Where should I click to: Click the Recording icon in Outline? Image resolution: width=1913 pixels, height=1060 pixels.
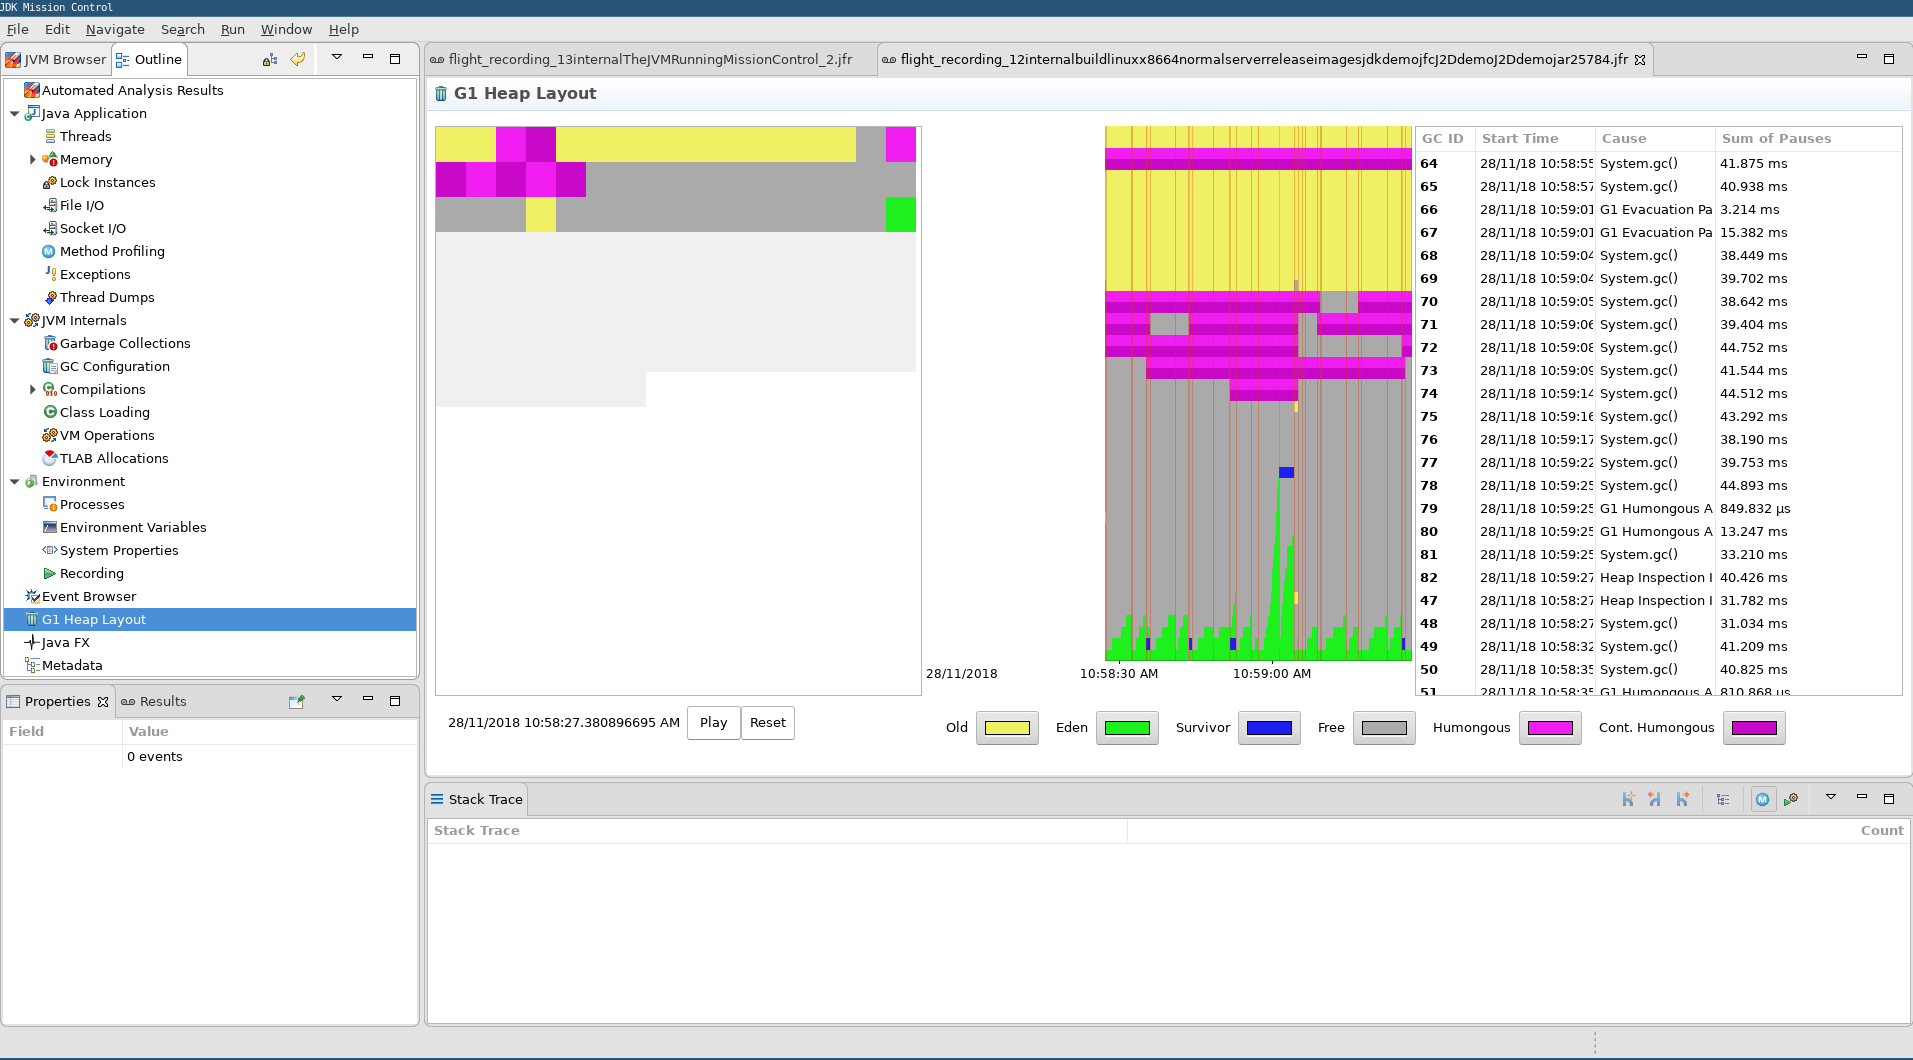50,573
